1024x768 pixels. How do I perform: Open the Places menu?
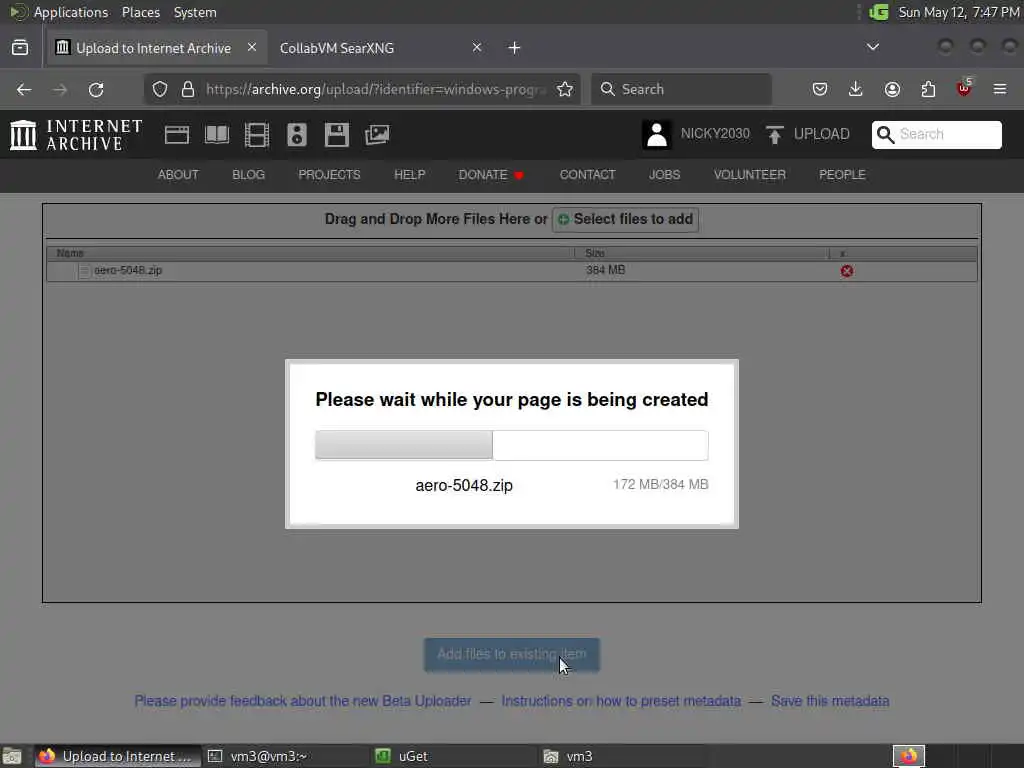141,12
